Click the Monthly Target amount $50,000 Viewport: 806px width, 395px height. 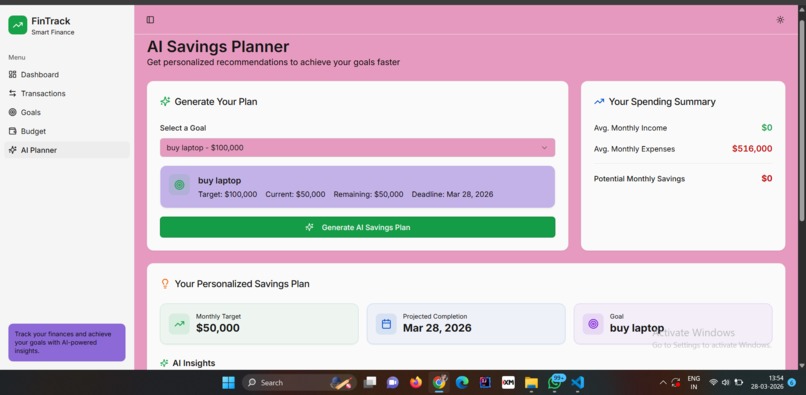pos(217,328)
